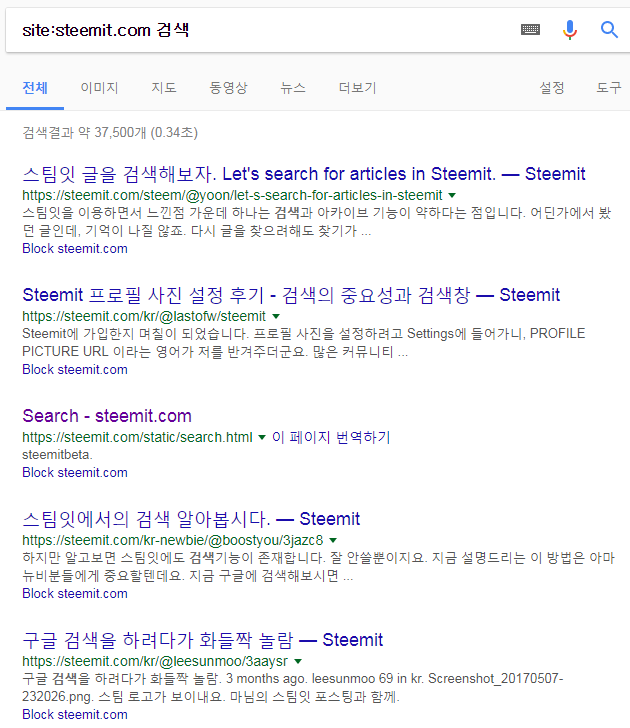Switch to the 지도 tab
The height and width of the screenshot is (728, 630).
tap(164, 88)
